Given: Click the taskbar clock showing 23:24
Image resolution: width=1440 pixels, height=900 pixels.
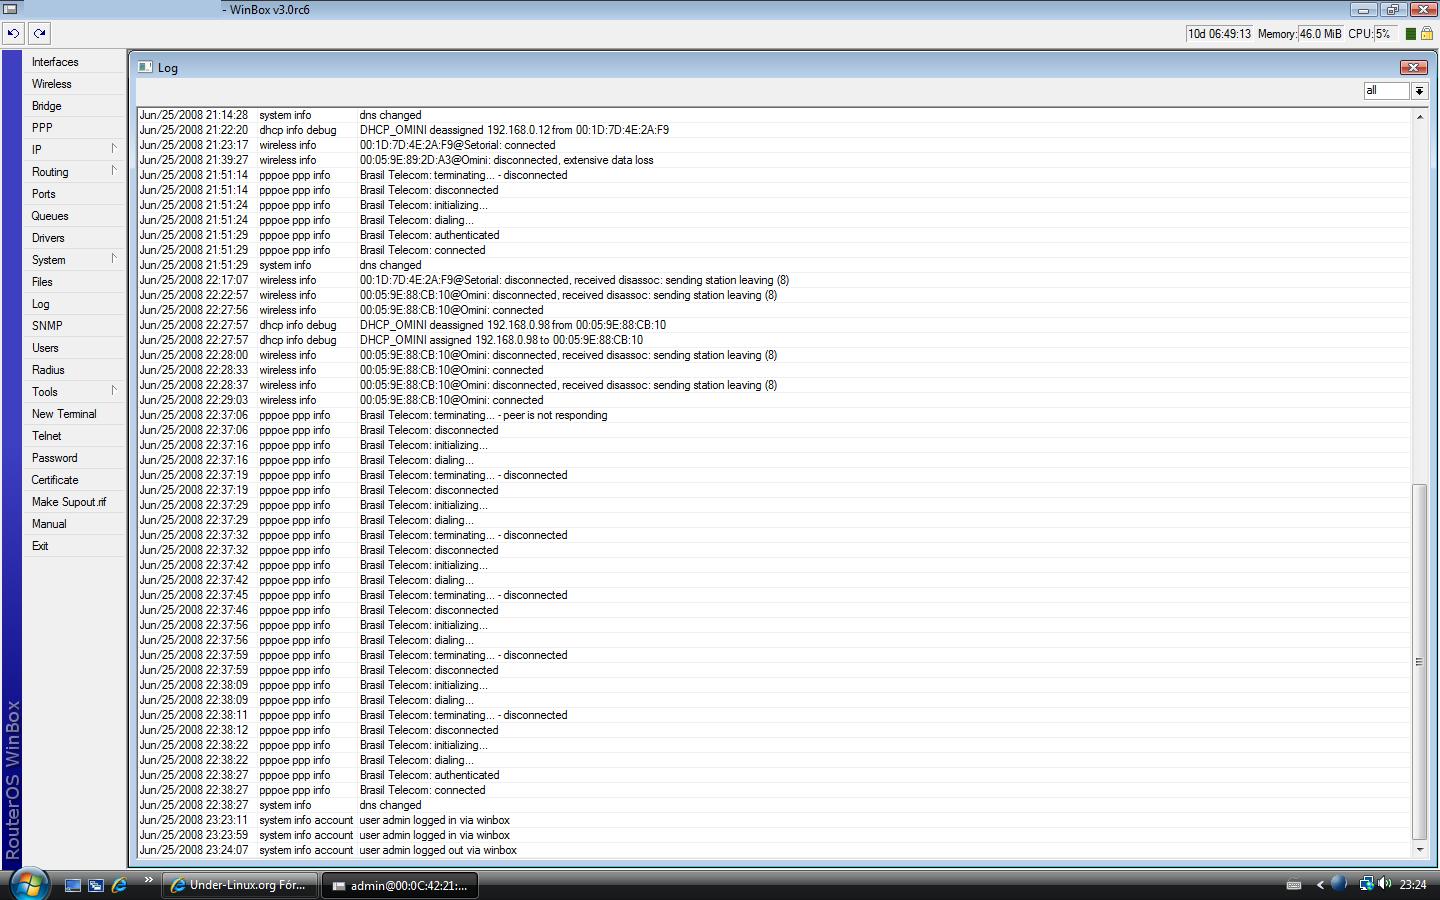Looking at the screenshot, I should pyautogui.click(x=1413, y=884).
